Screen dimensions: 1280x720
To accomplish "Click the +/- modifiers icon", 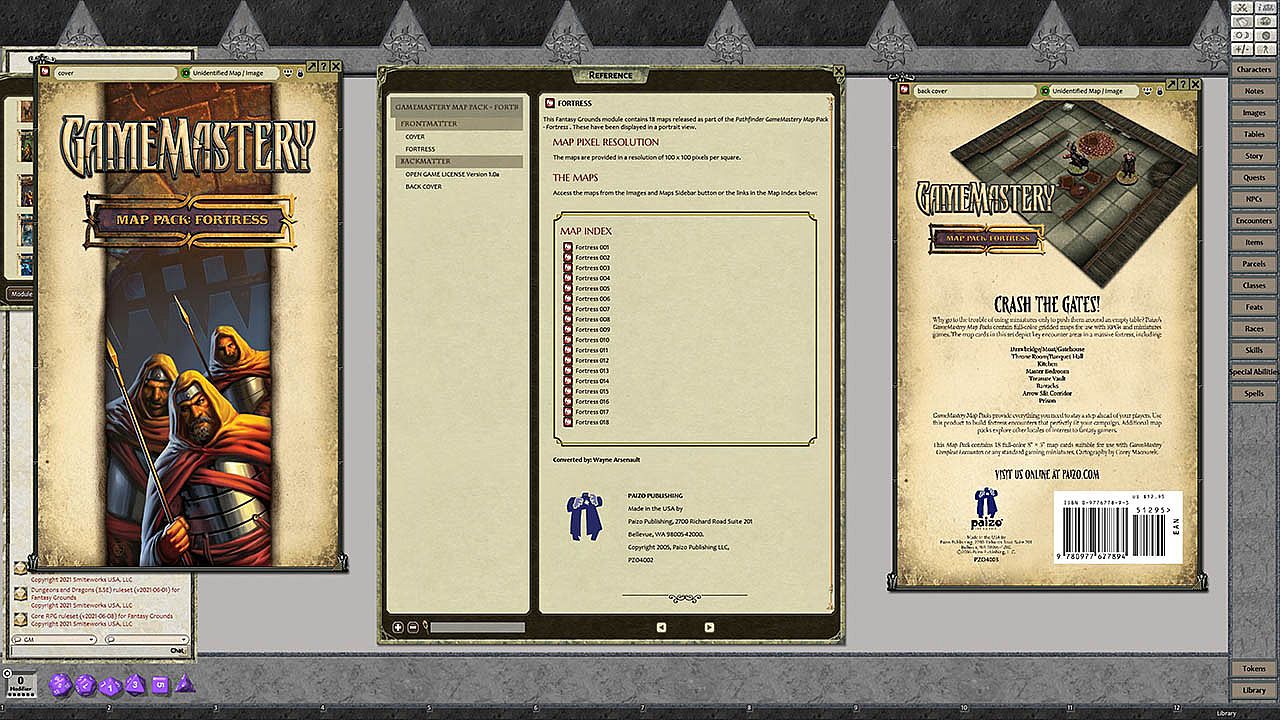I will 1241,48.
